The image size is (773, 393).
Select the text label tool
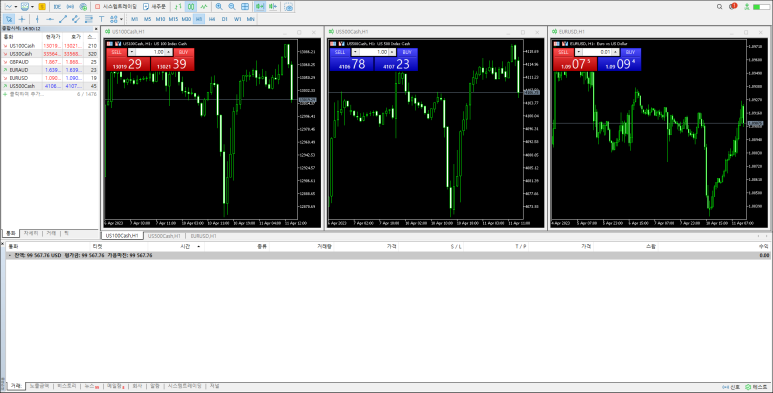(x=102, y=19)
